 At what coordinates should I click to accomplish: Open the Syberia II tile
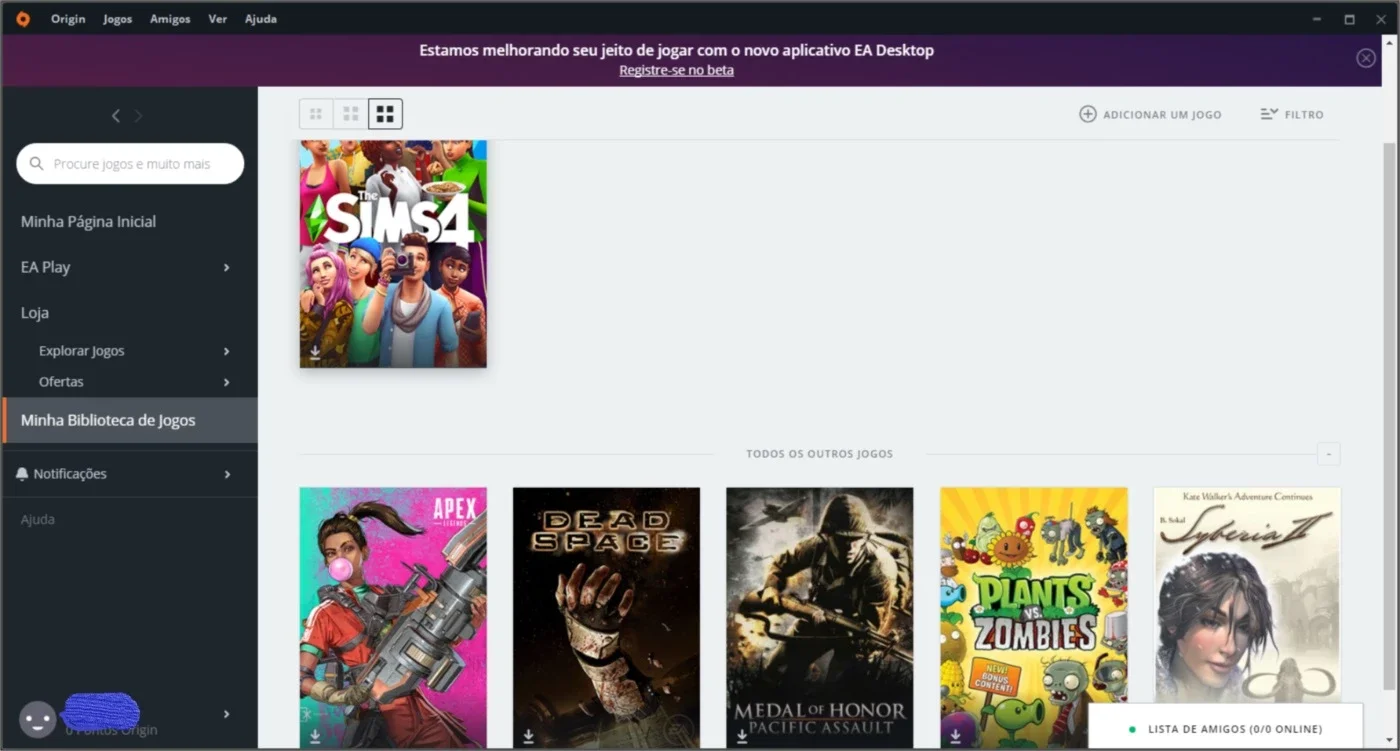click(1247, 595)
